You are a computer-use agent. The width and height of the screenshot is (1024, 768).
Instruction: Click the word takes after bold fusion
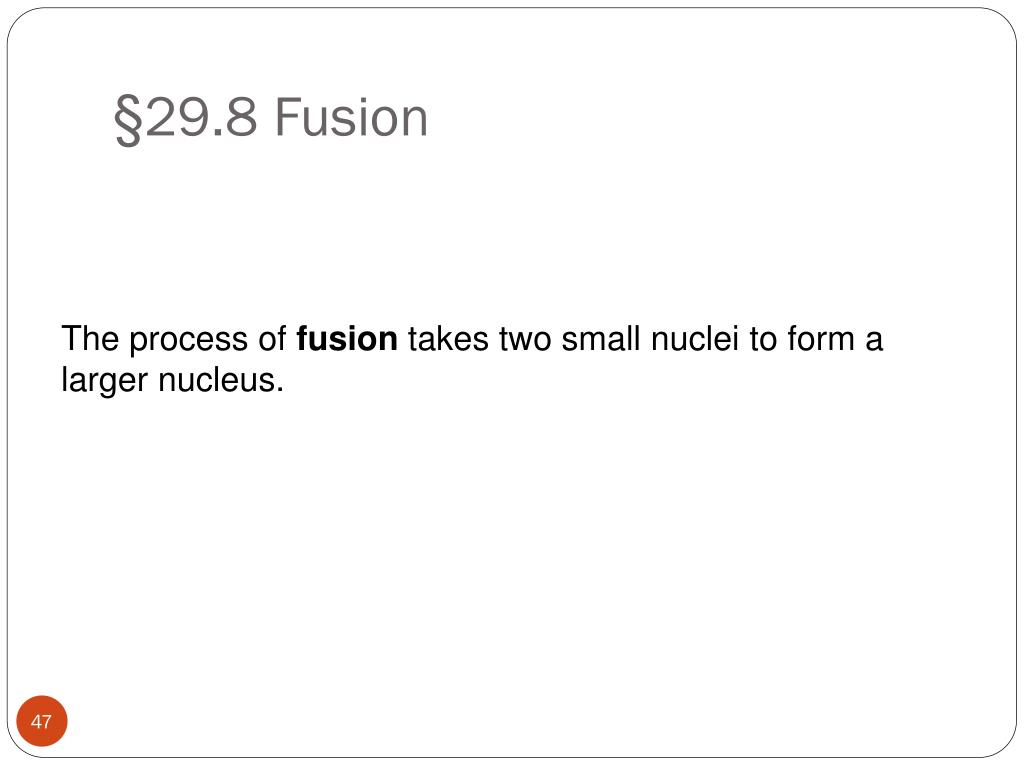pos(449,338)
